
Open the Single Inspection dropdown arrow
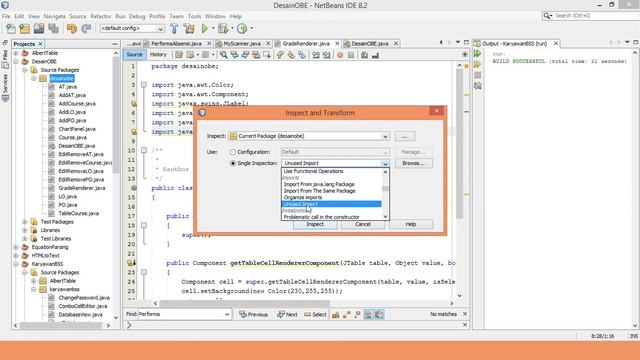[385, 163]
